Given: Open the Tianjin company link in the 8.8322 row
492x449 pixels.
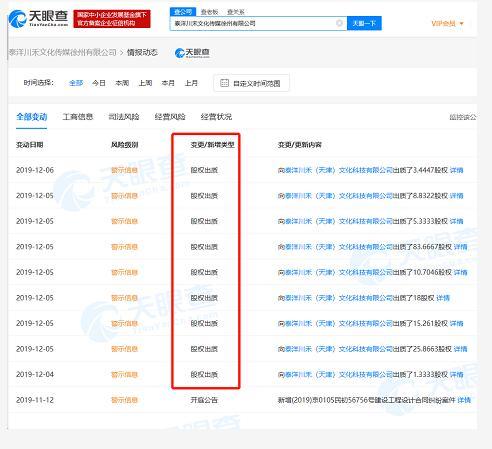Looking at the screenshot, I should 339,196.
